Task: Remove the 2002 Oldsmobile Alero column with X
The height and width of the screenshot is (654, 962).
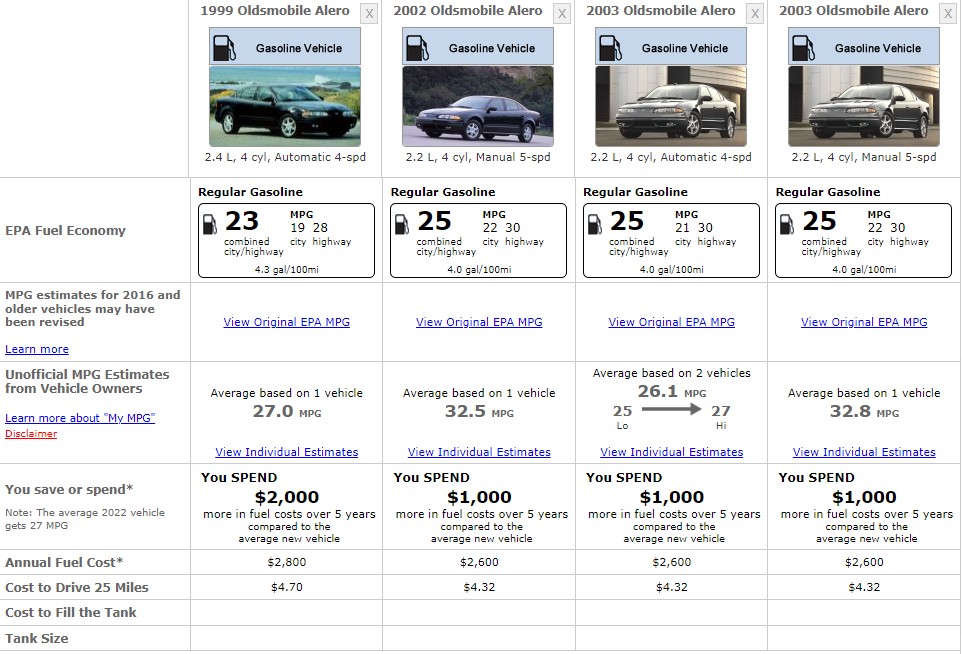Action: [x=562, y=13]
